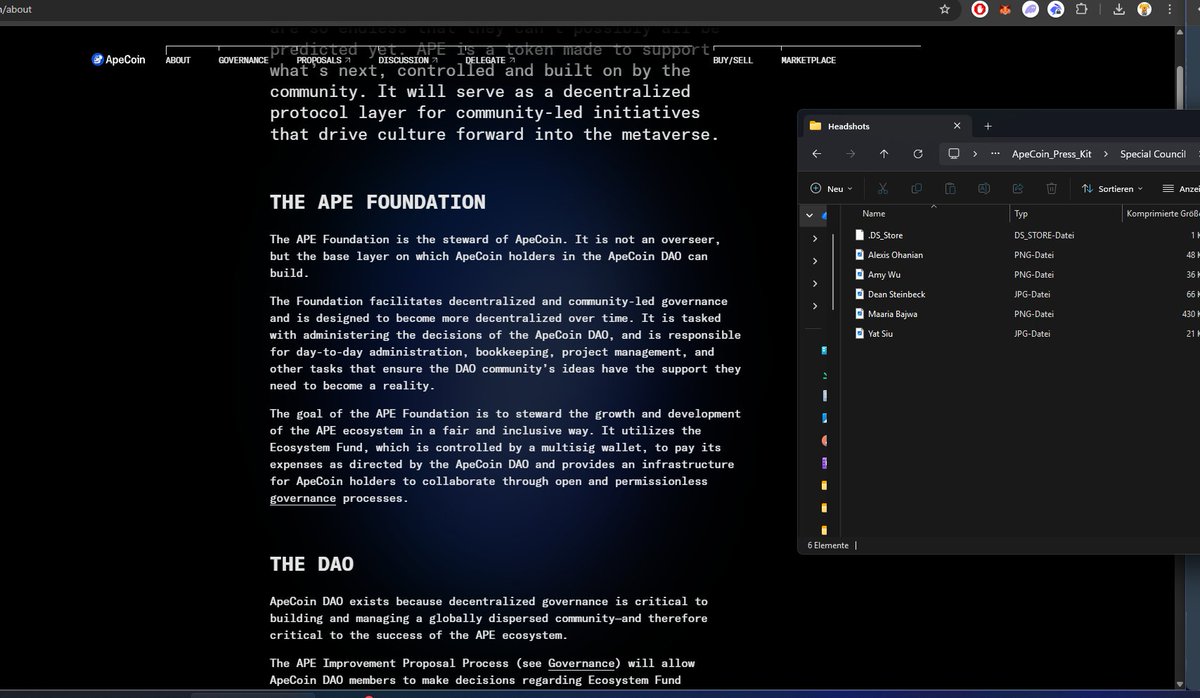Open the Sortieren sort dropdown
Viewport: 1200px width, 698px height.
click(1113, 188)
